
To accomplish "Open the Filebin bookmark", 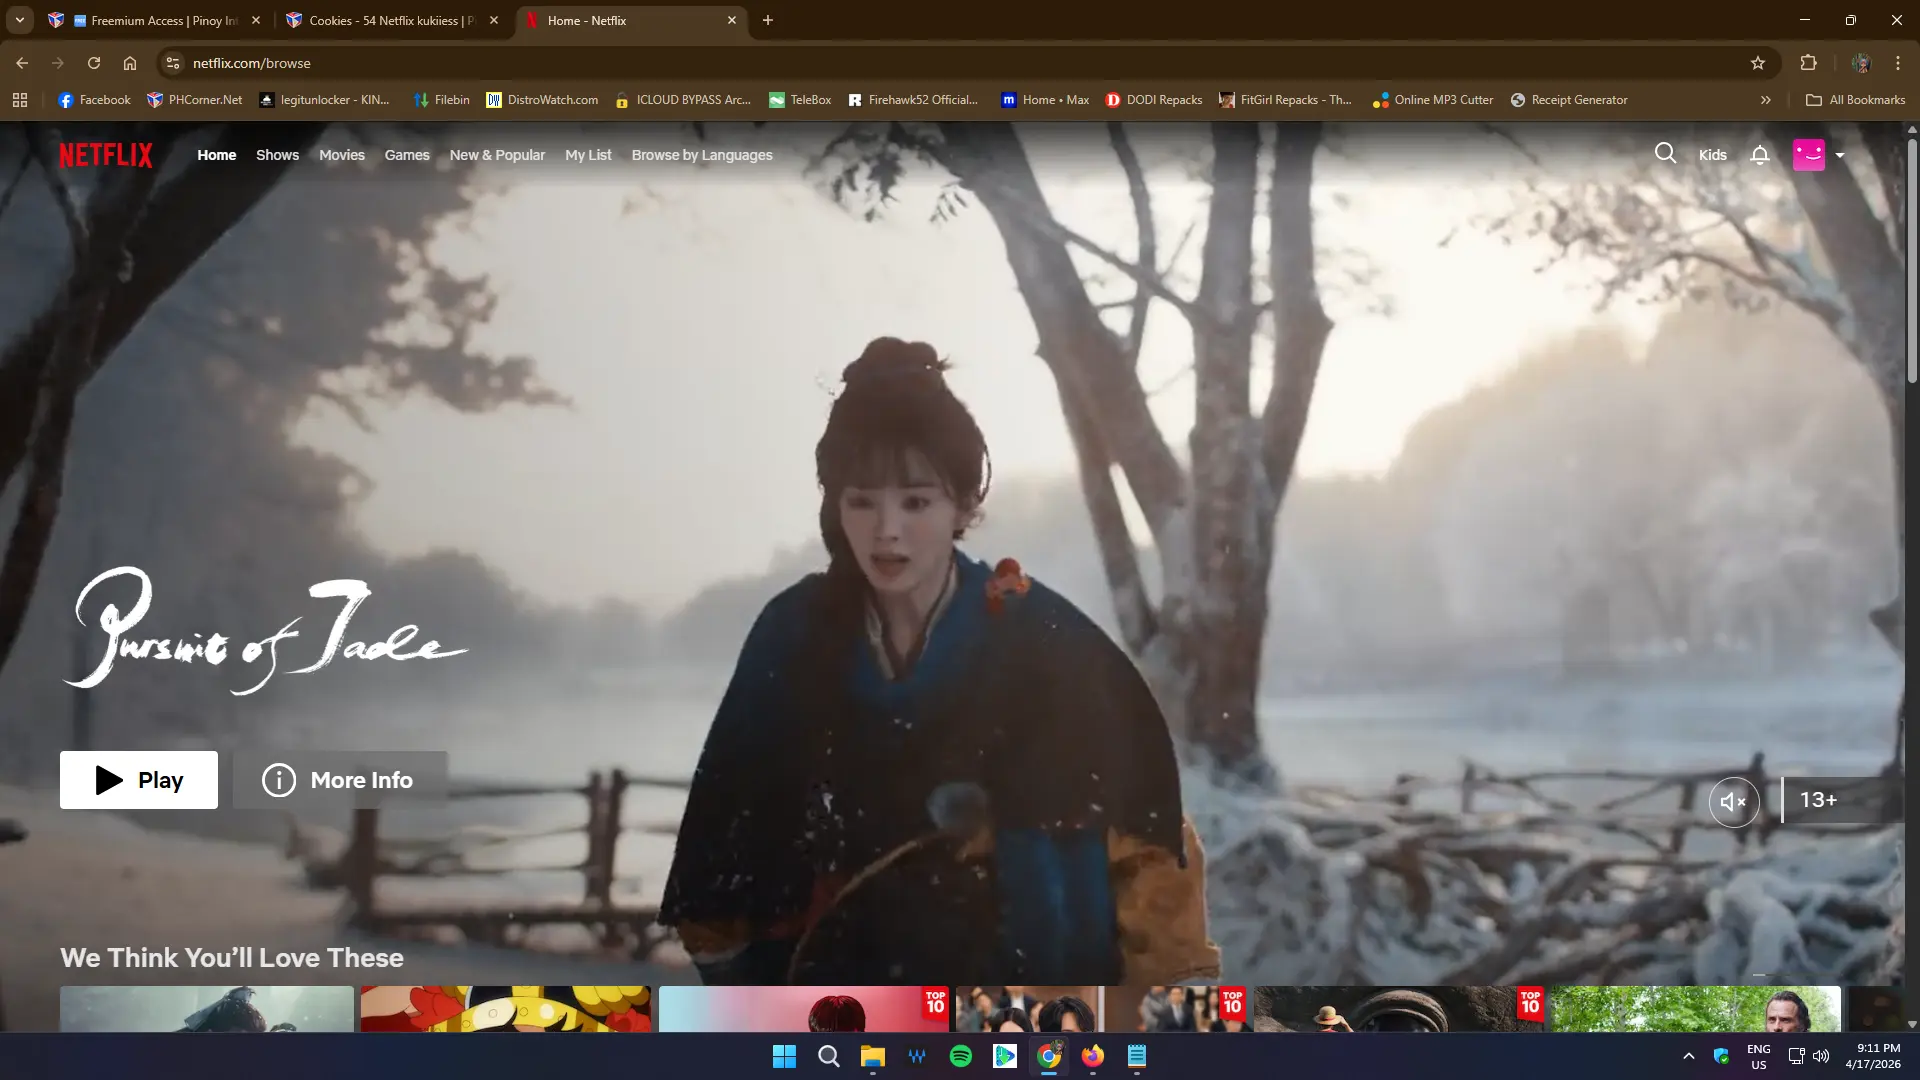I will coord(442,100).
